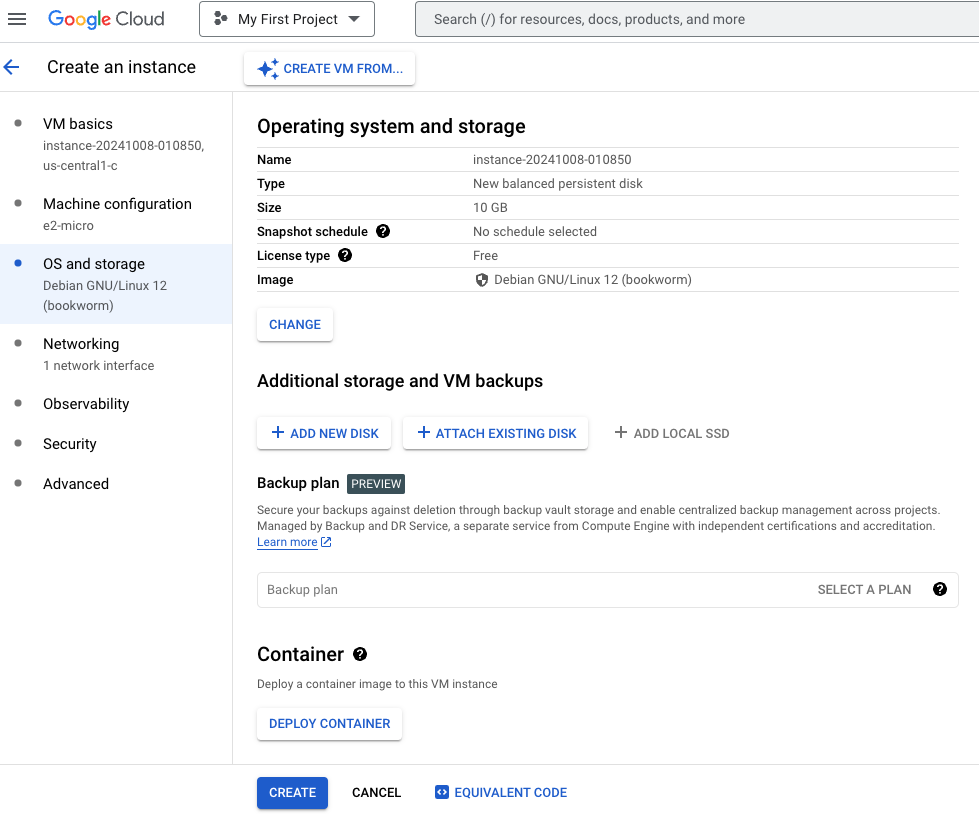Click the 1 network interface text
The width and height of the screenshot is (979, 814).
coord(99,366)
